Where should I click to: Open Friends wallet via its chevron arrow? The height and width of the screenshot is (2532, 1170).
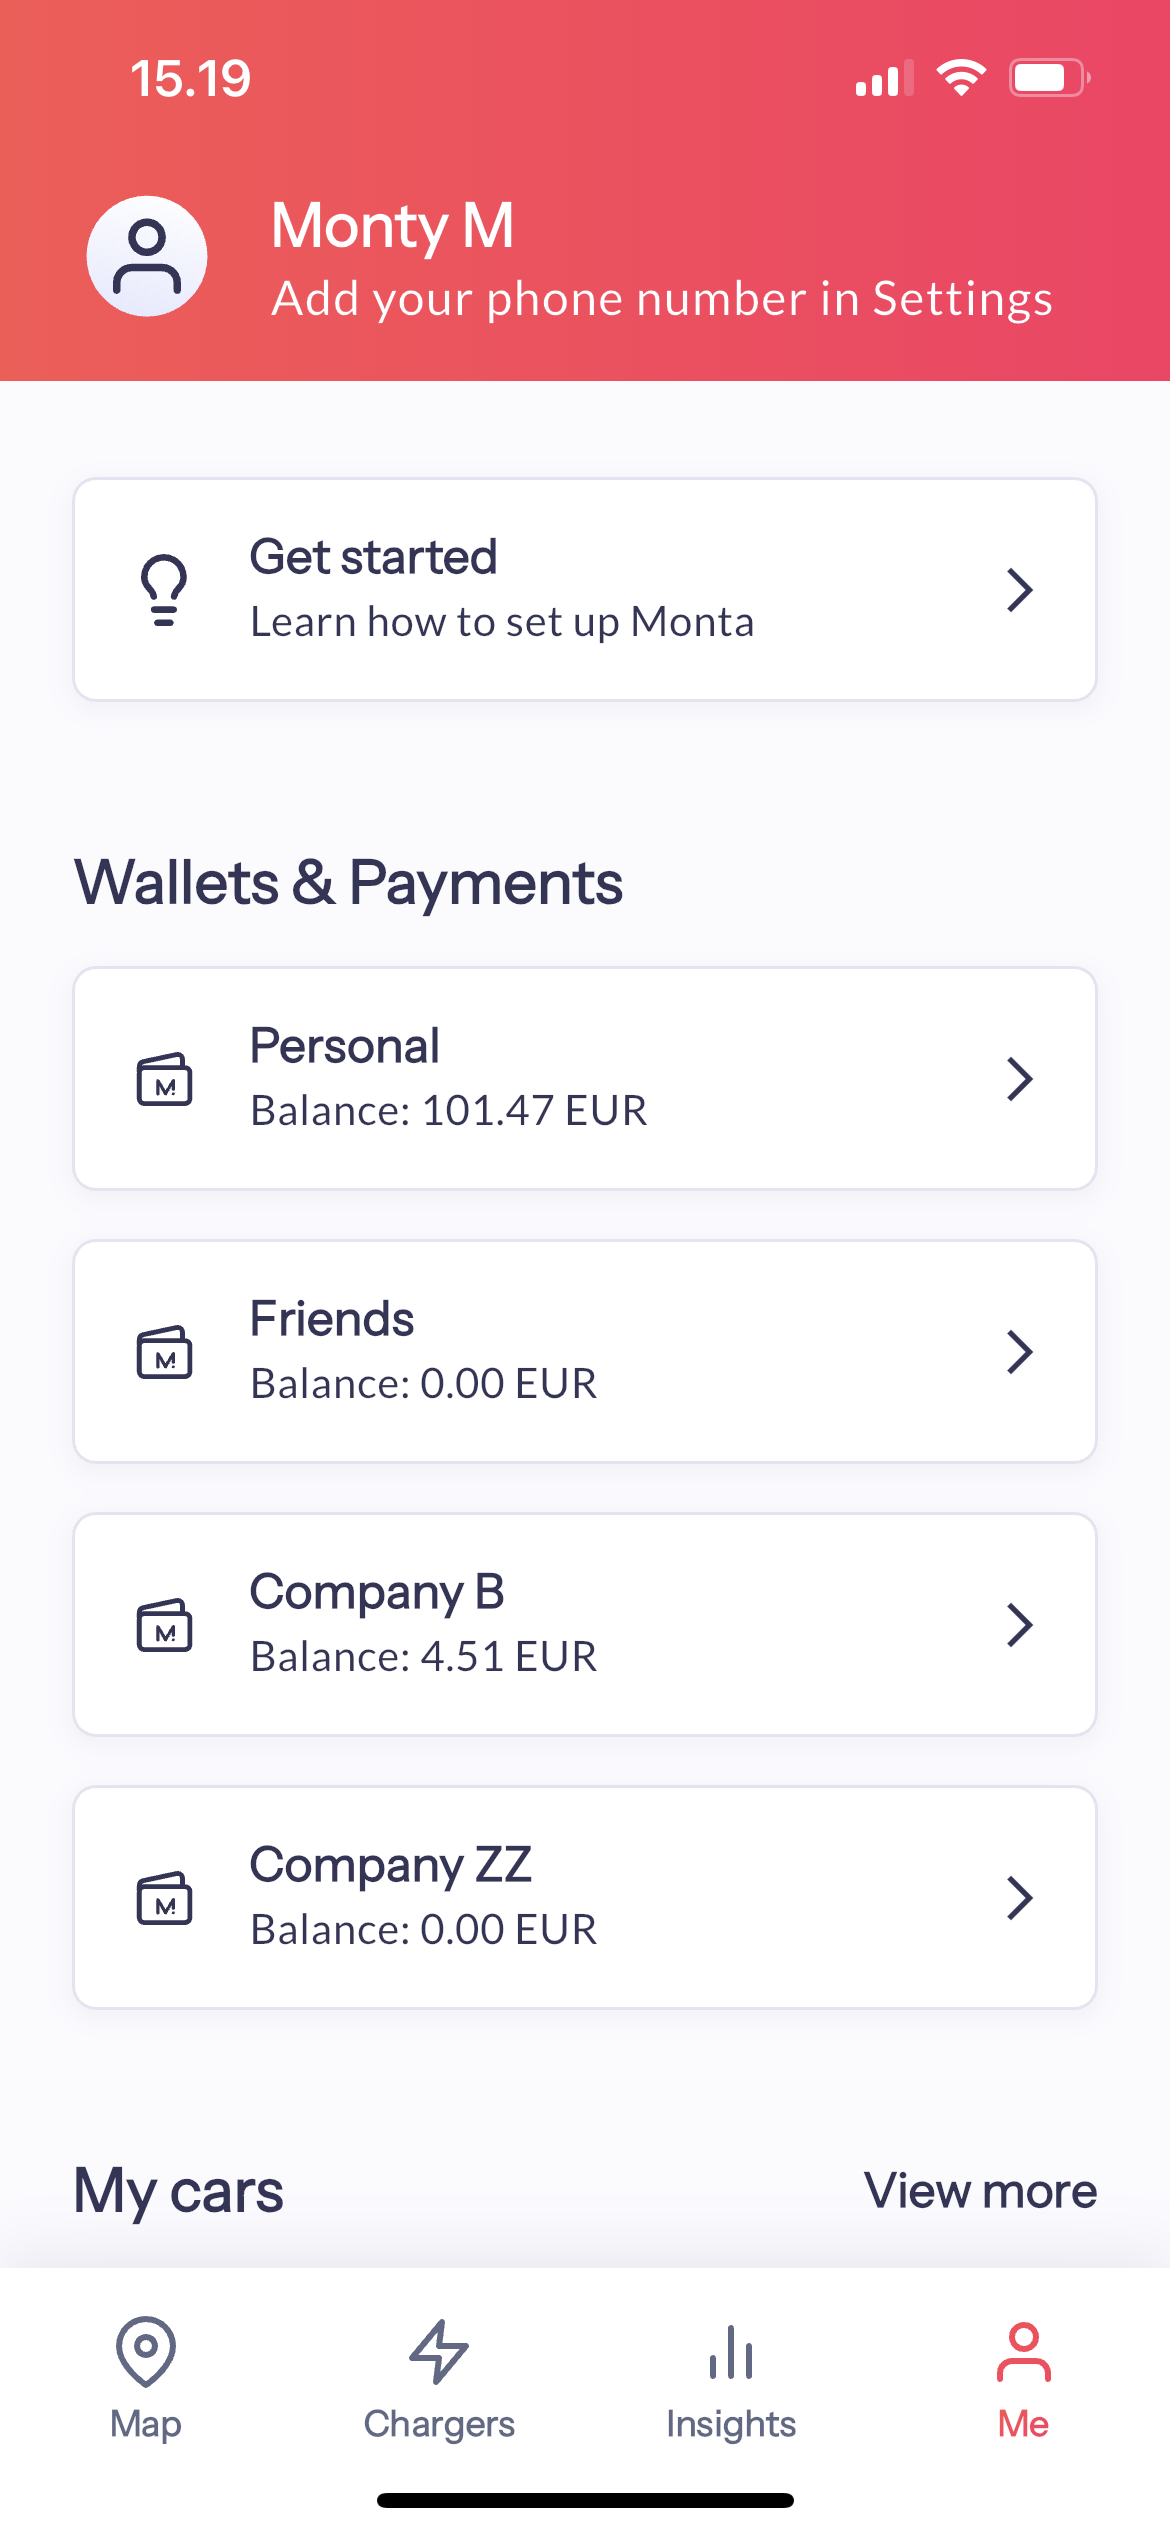(x=1019, y=1352)
